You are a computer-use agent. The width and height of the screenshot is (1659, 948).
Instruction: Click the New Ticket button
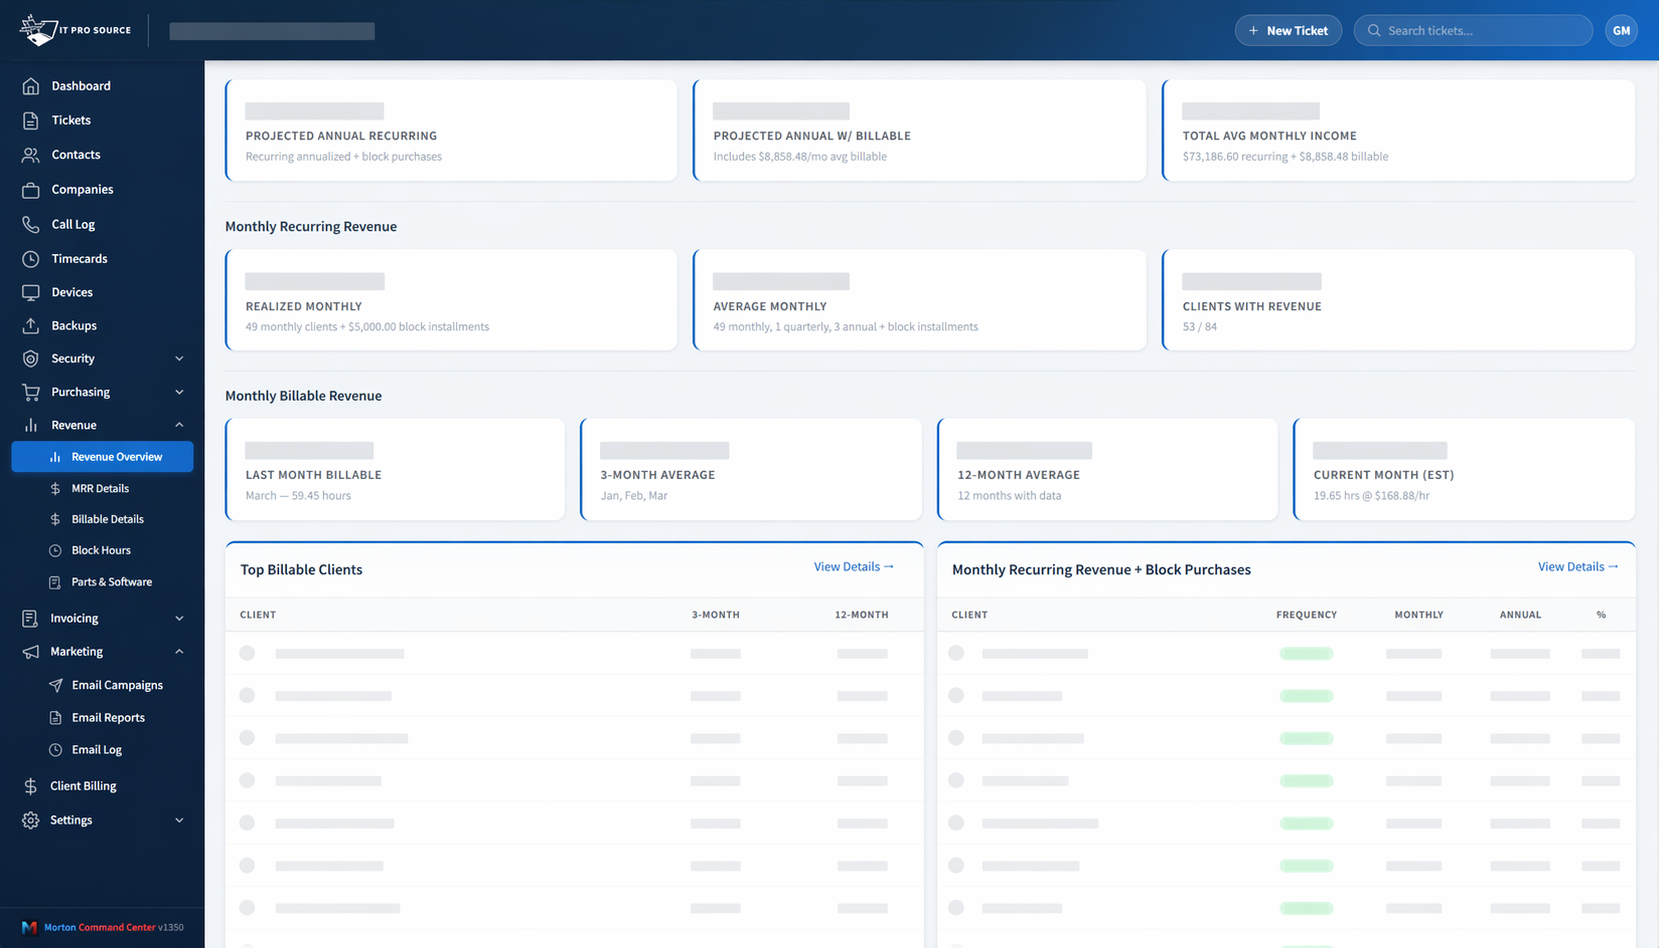(x=1288, y=30)
